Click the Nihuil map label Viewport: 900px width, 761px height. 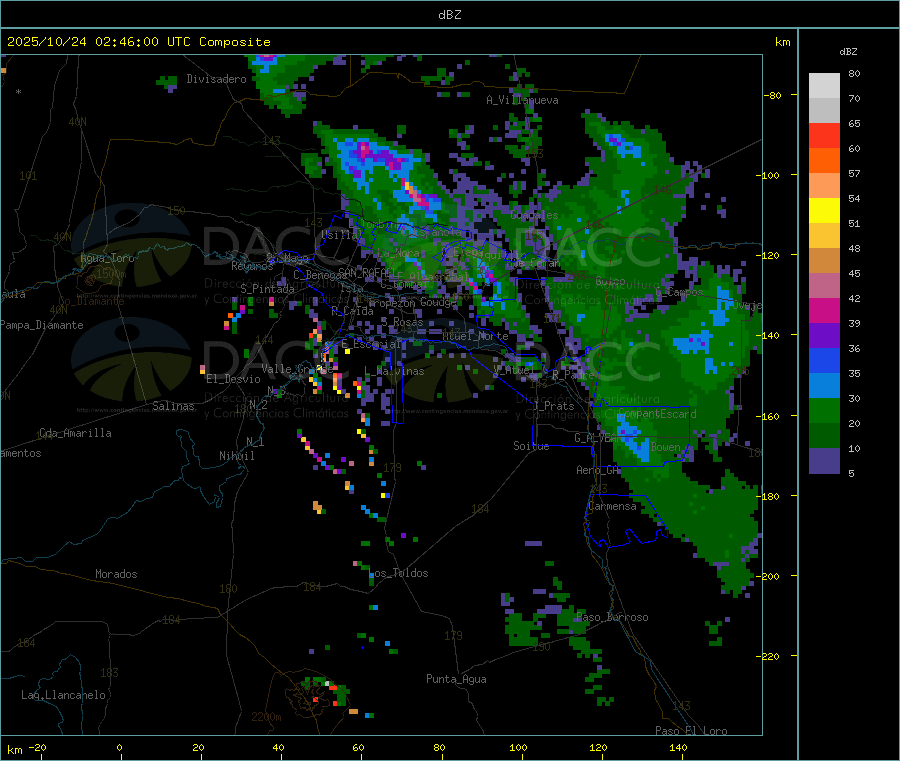tap(236, 456)
